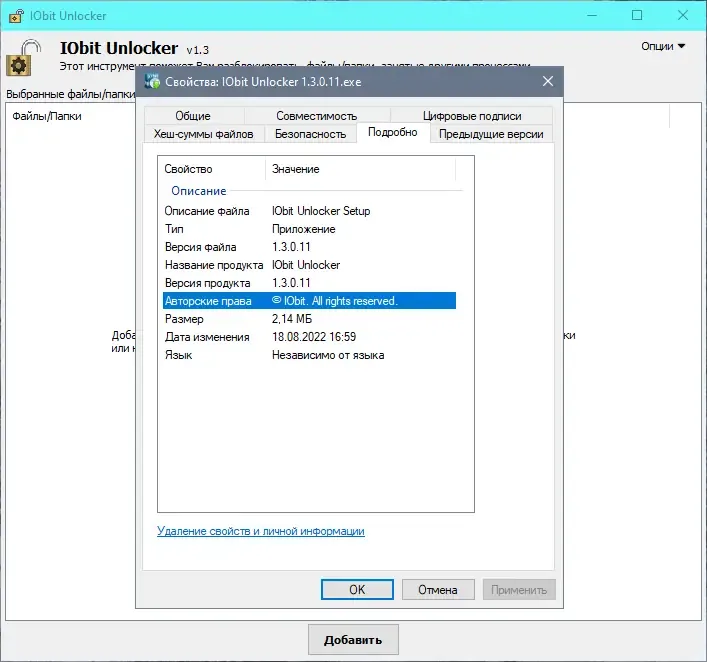The image size is (707, 662).
Task: Select the Подробно tab
Action: point(393,132)
